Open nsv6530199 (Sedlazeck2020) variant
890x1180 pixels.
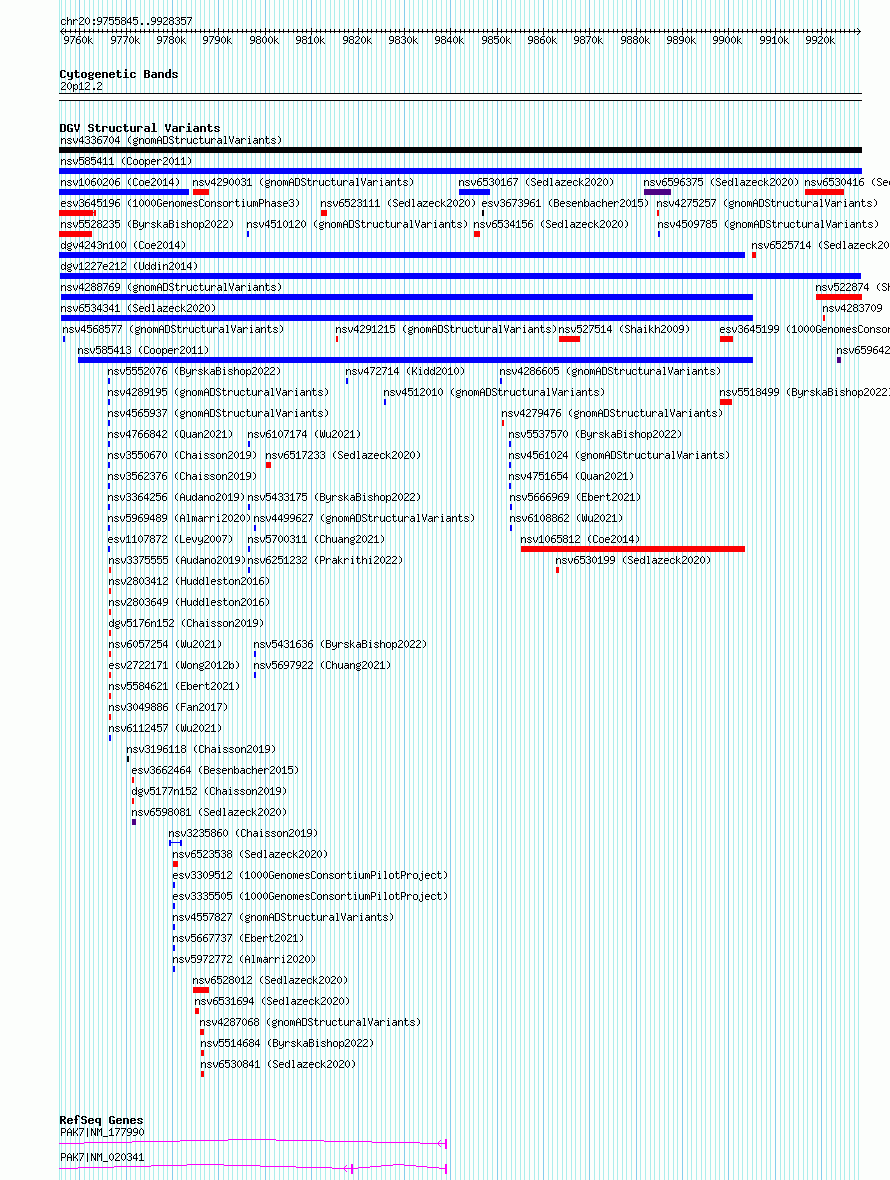pyautogui.click(x=633, y=561)
